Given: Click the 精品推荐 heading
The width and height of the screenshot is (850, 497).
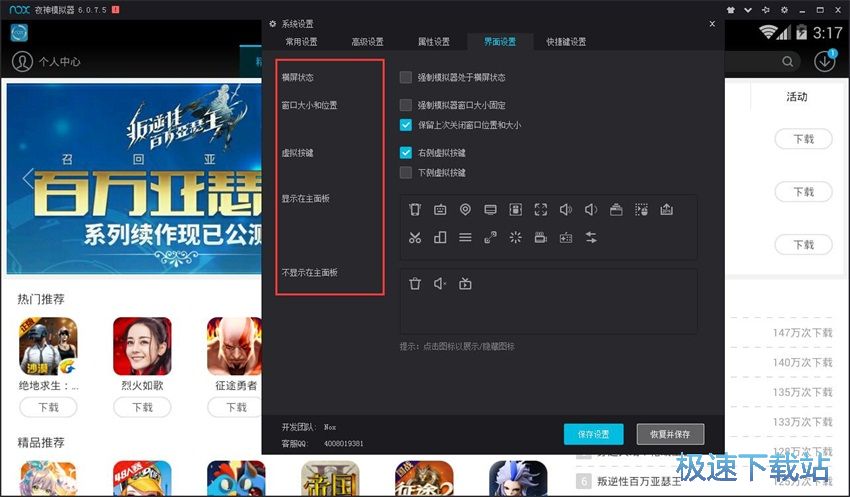Looking at the screenshot, I should coord(41,443).
